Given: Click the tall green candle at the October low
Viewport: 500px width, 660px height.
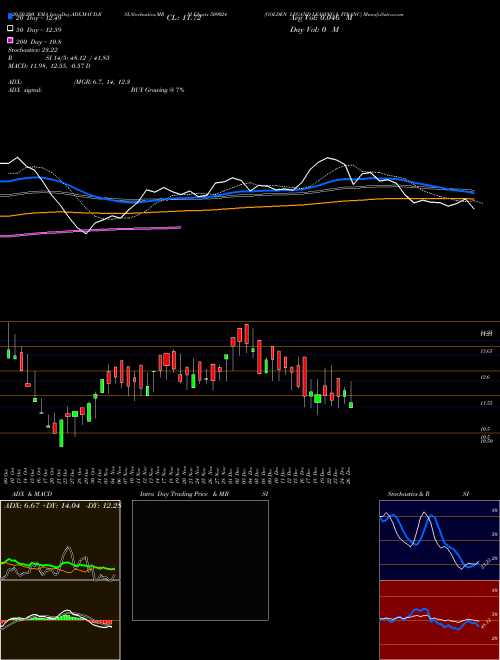Looking at the screenshot, I should coord(61,433).
